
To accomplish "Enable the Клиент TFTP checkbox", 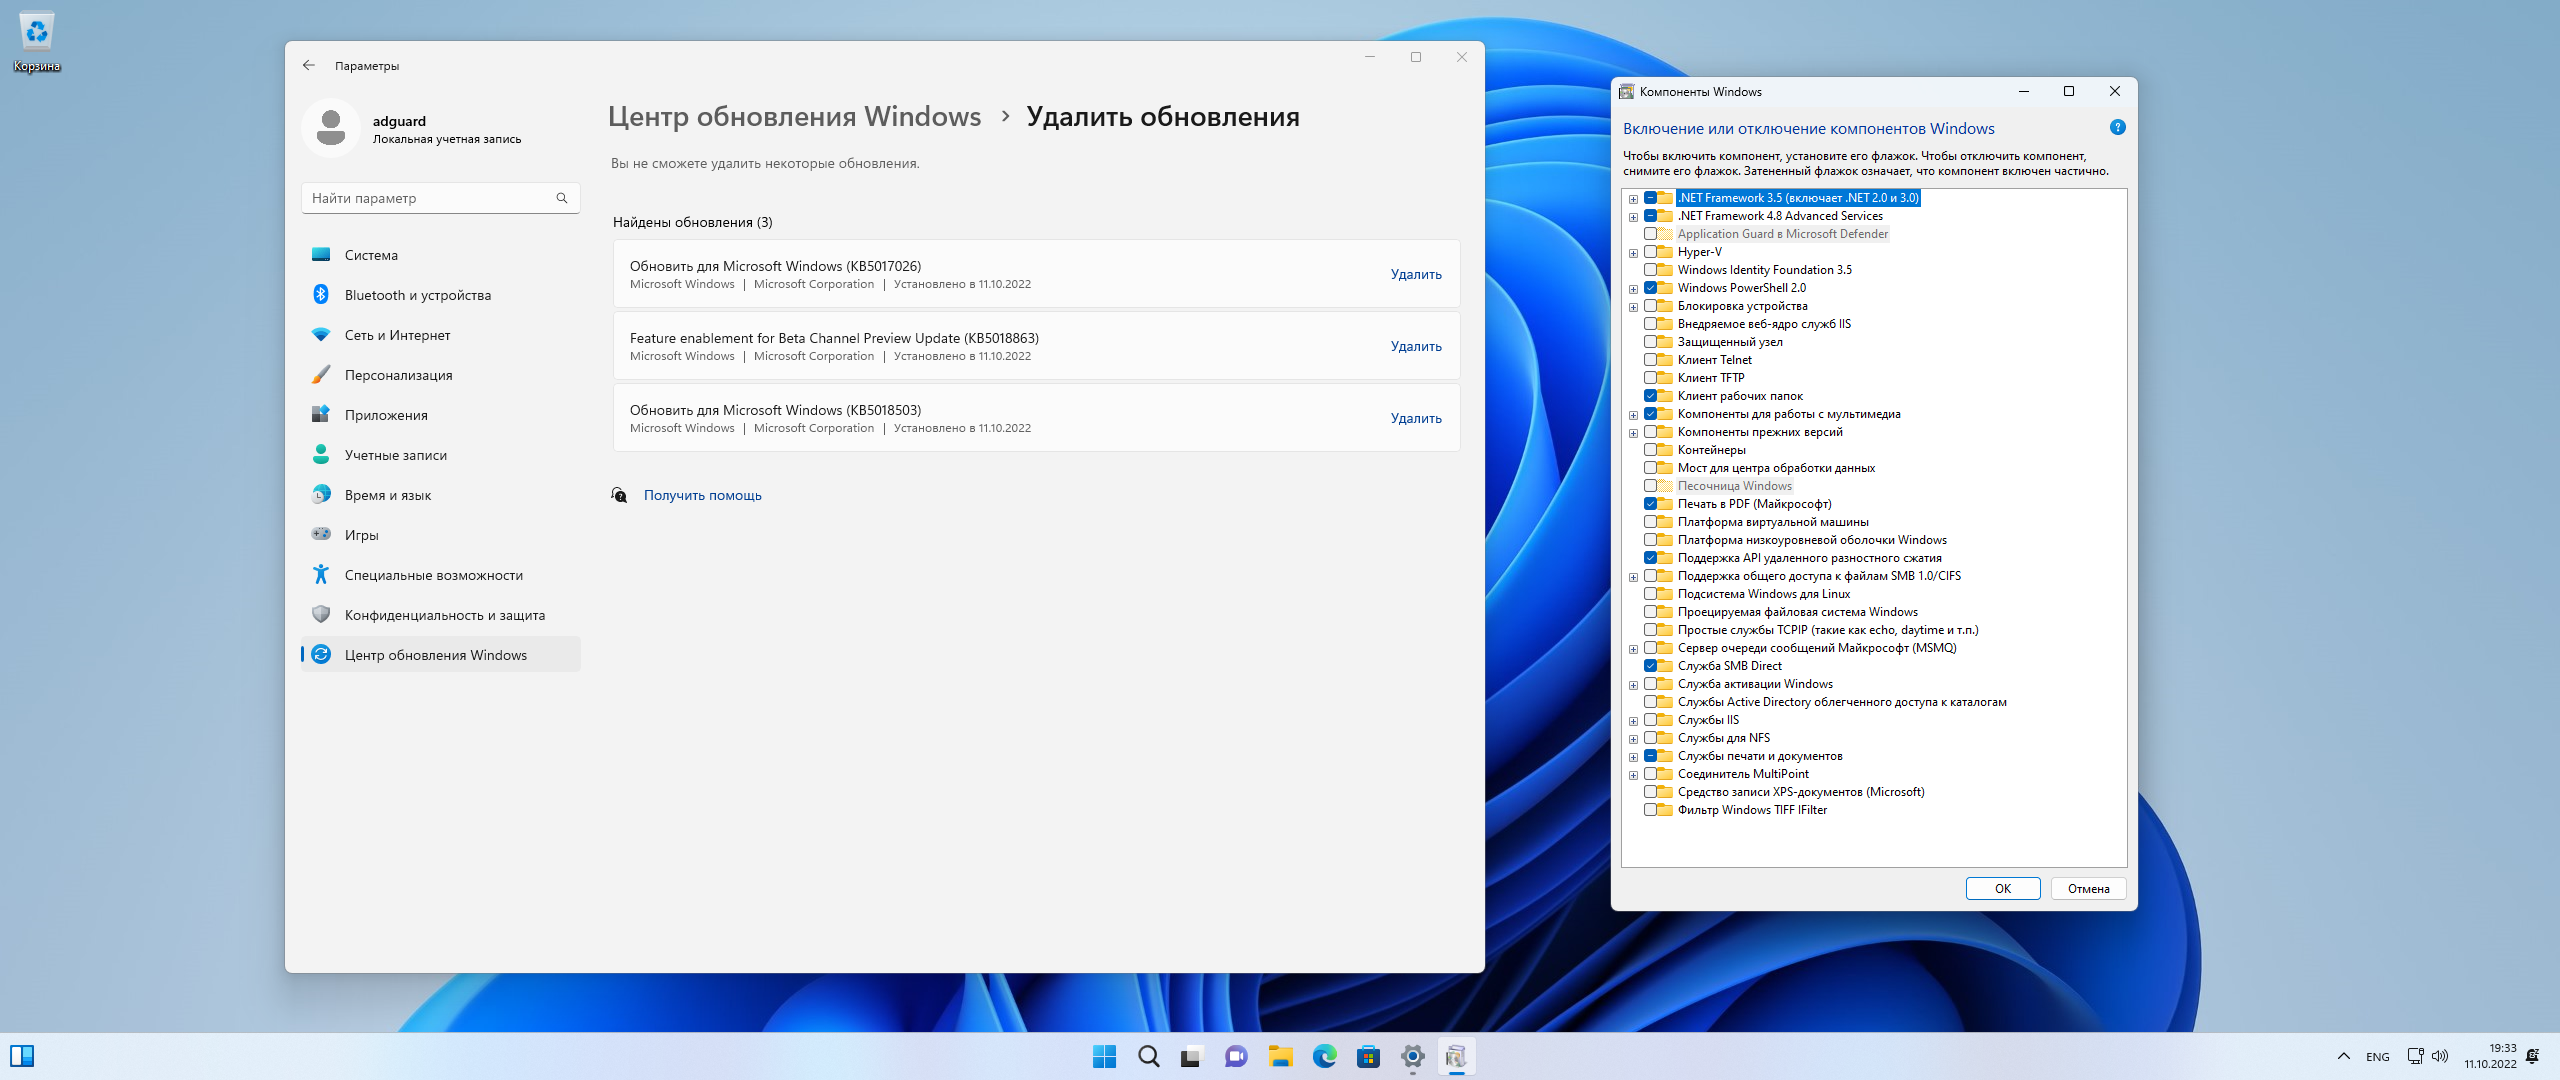I will pyautogui.click(x=1650, y=378).
